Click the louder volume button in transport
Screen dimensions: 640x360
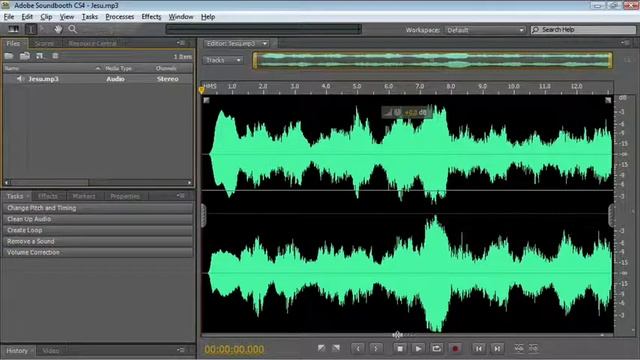point(519,349)
